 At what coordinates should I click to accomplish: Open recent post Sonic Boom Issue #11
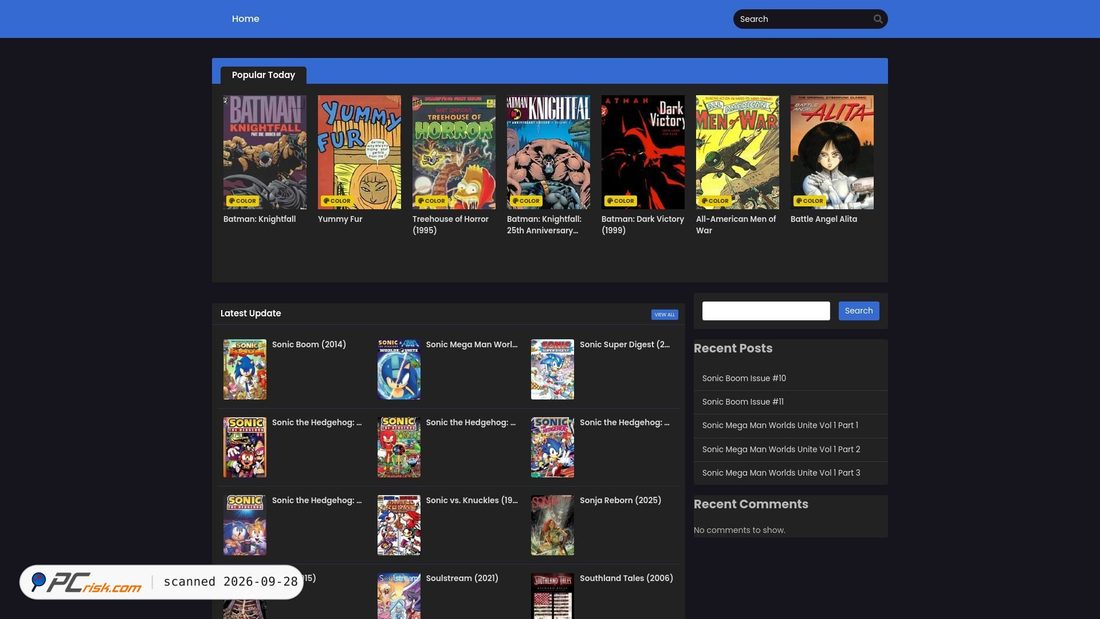[743, 402]
